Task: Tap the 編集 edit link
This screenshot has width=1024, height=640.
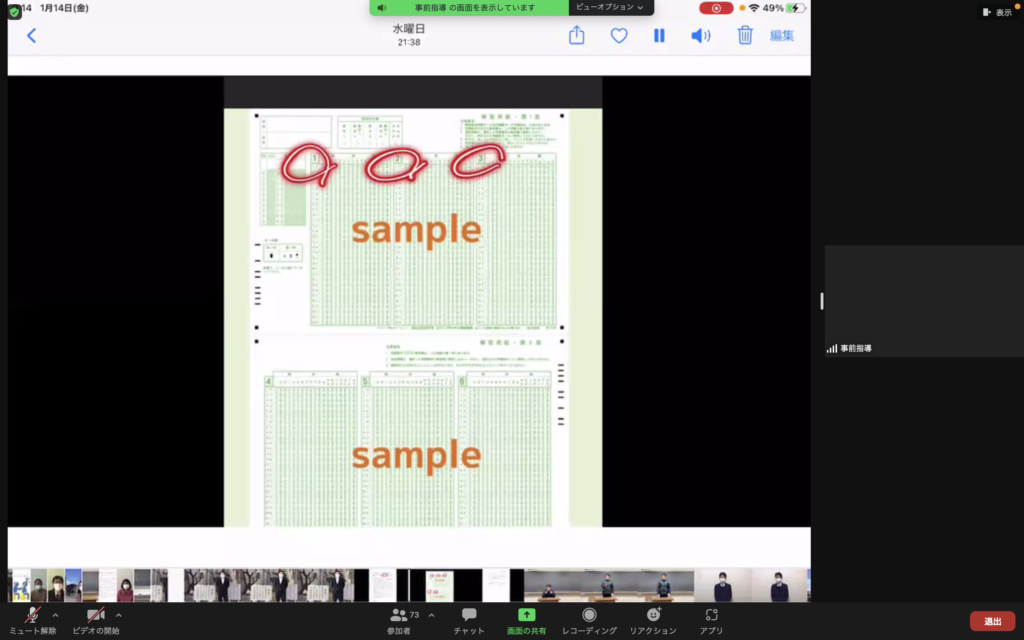Action: coord(782,36)
